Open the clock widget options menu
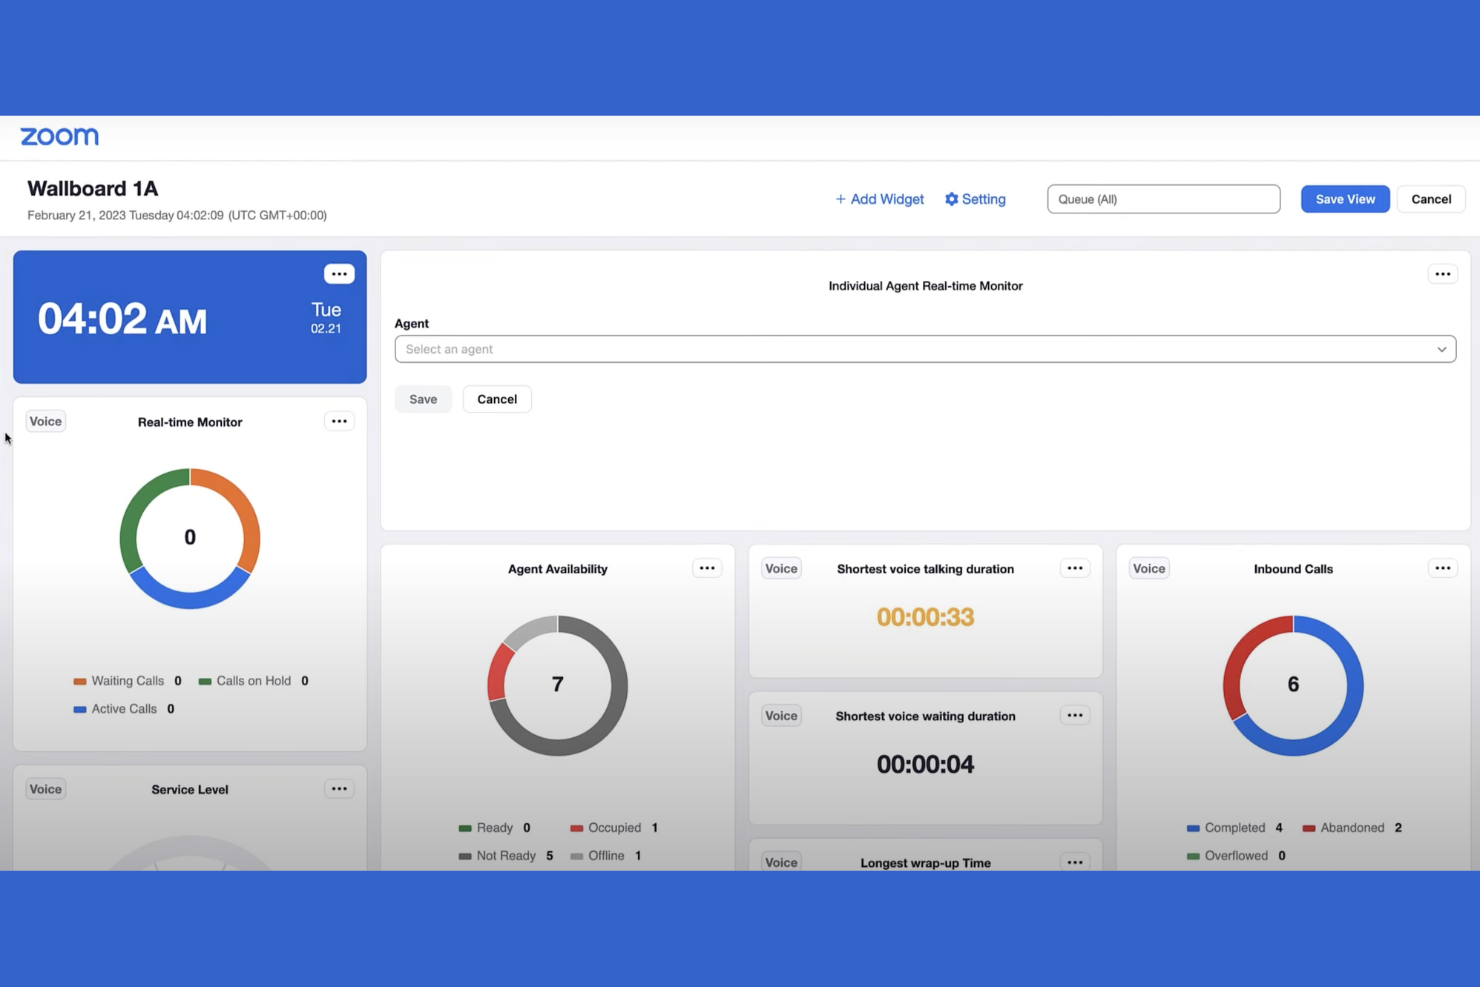Viewport: 1480px width, 987px height. 339,273
